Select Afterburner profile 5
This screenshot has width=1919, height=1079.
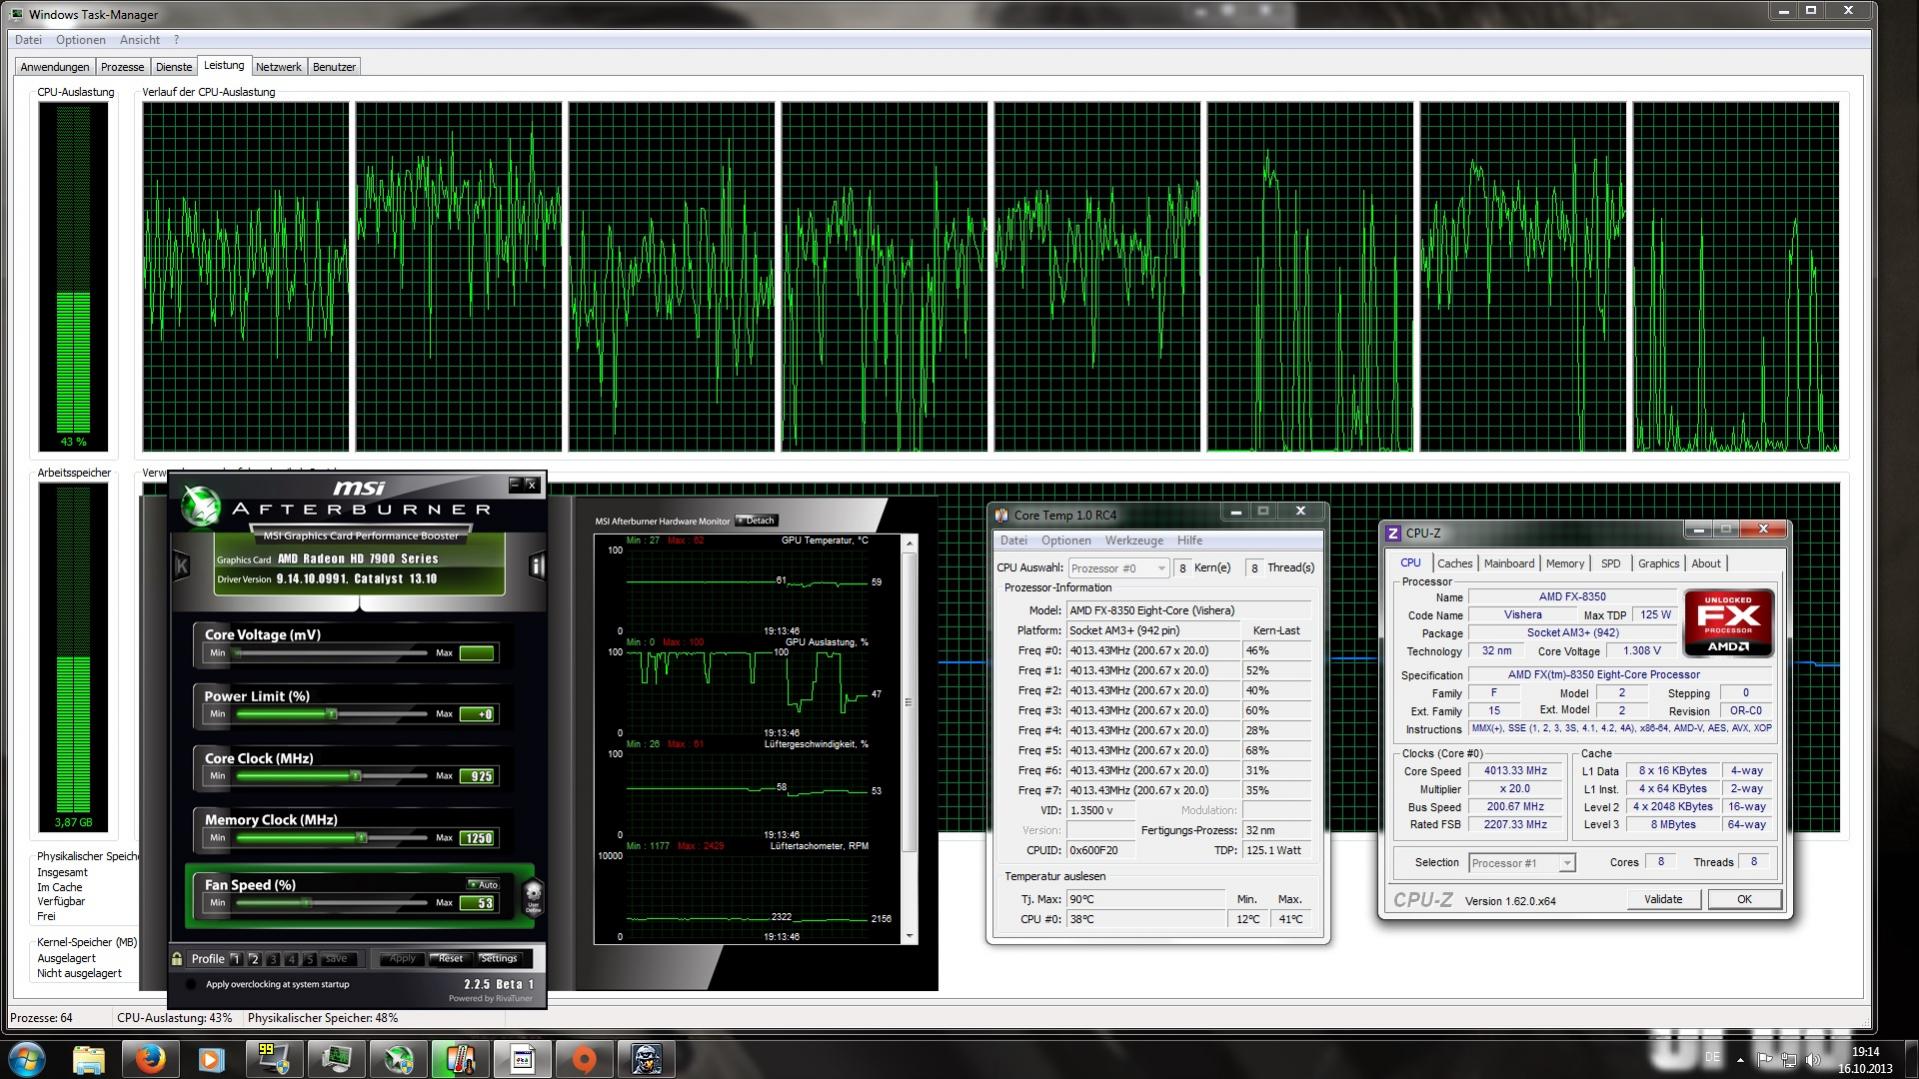310,959
